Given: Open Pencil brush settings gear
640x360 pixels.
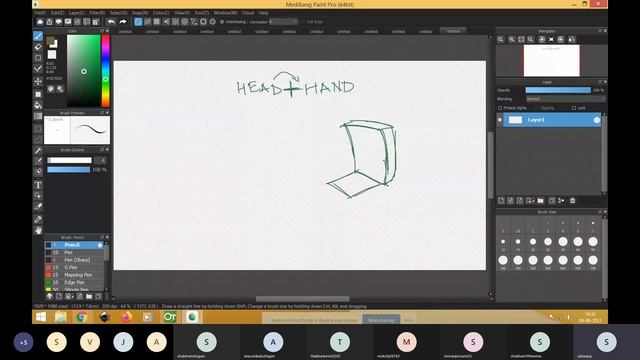Looking at the screenshot, I should pos(100,245).
